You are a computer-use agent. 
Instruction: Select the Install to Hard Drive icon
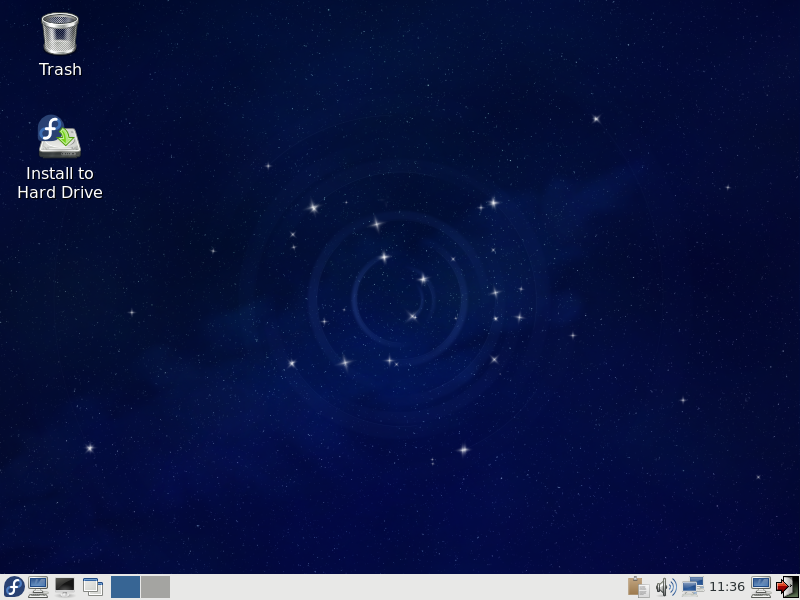(x=60, y=137)
